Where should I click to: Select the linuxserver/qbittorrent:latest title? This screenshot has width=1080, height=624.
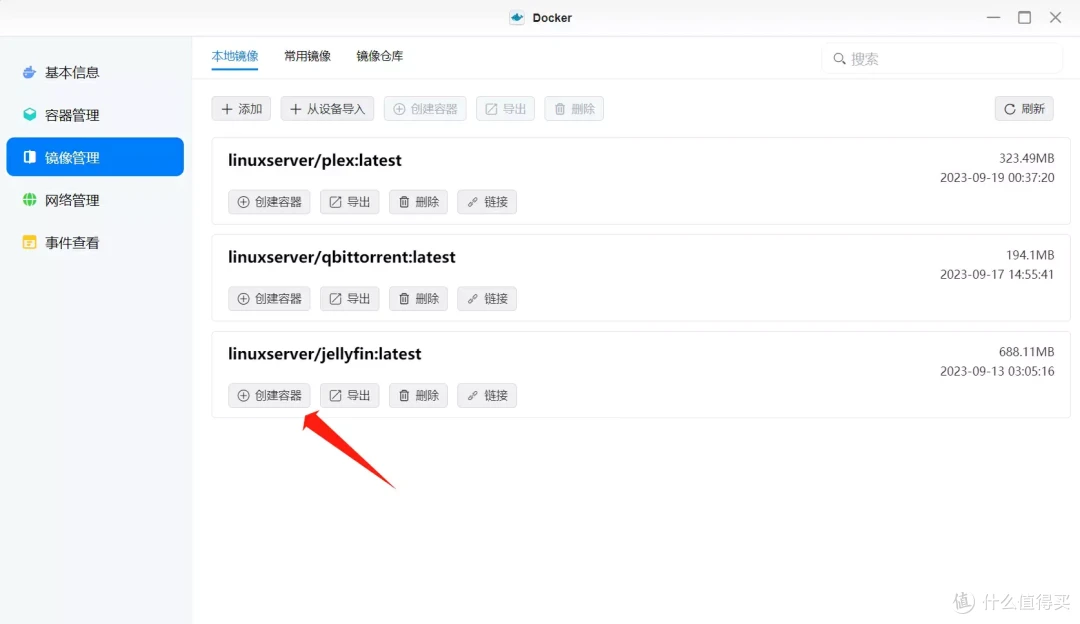(x=342, y=257)
